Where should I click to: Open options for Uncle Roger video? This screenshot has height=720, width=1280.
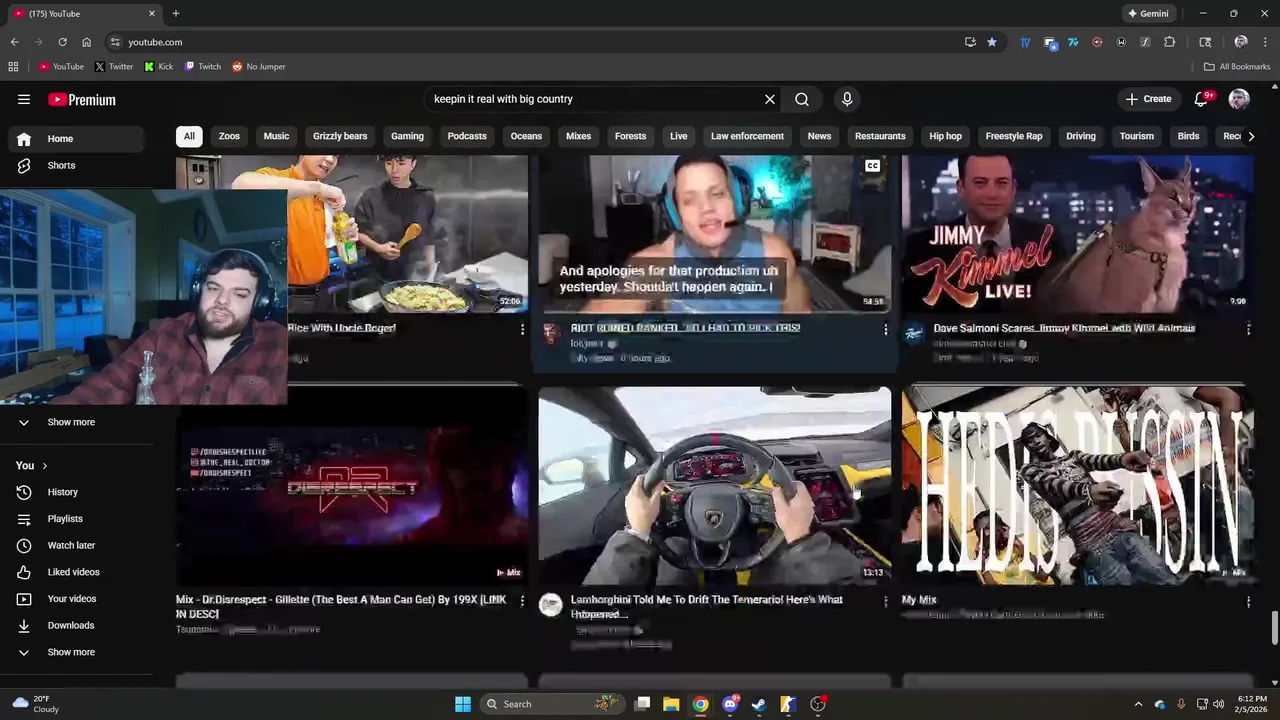(x=522, y=329)
